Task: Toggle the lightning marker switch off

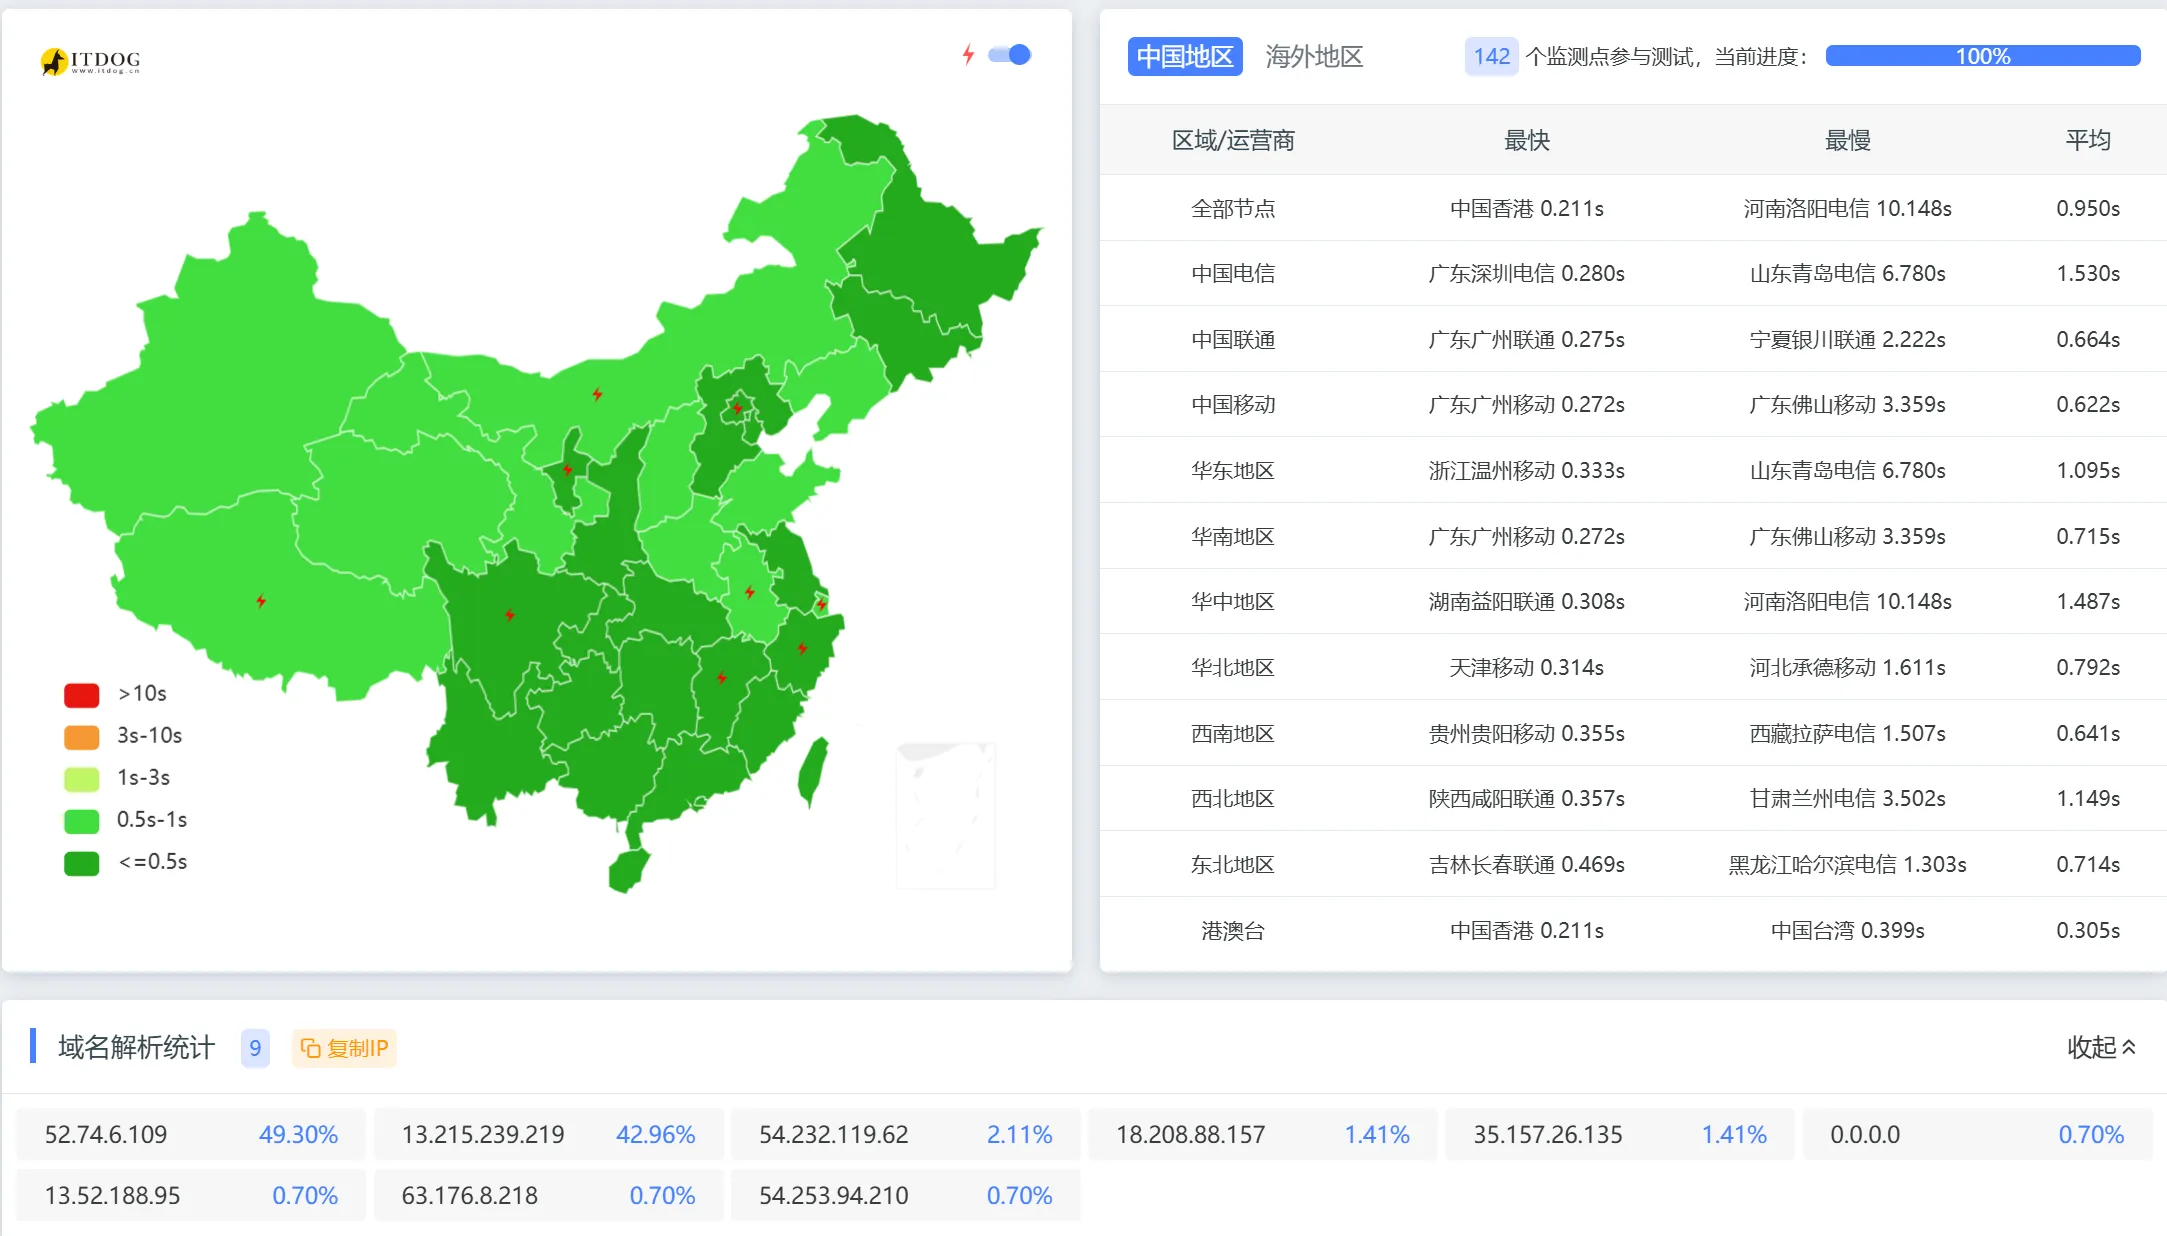Action: tap(1010, 55)
